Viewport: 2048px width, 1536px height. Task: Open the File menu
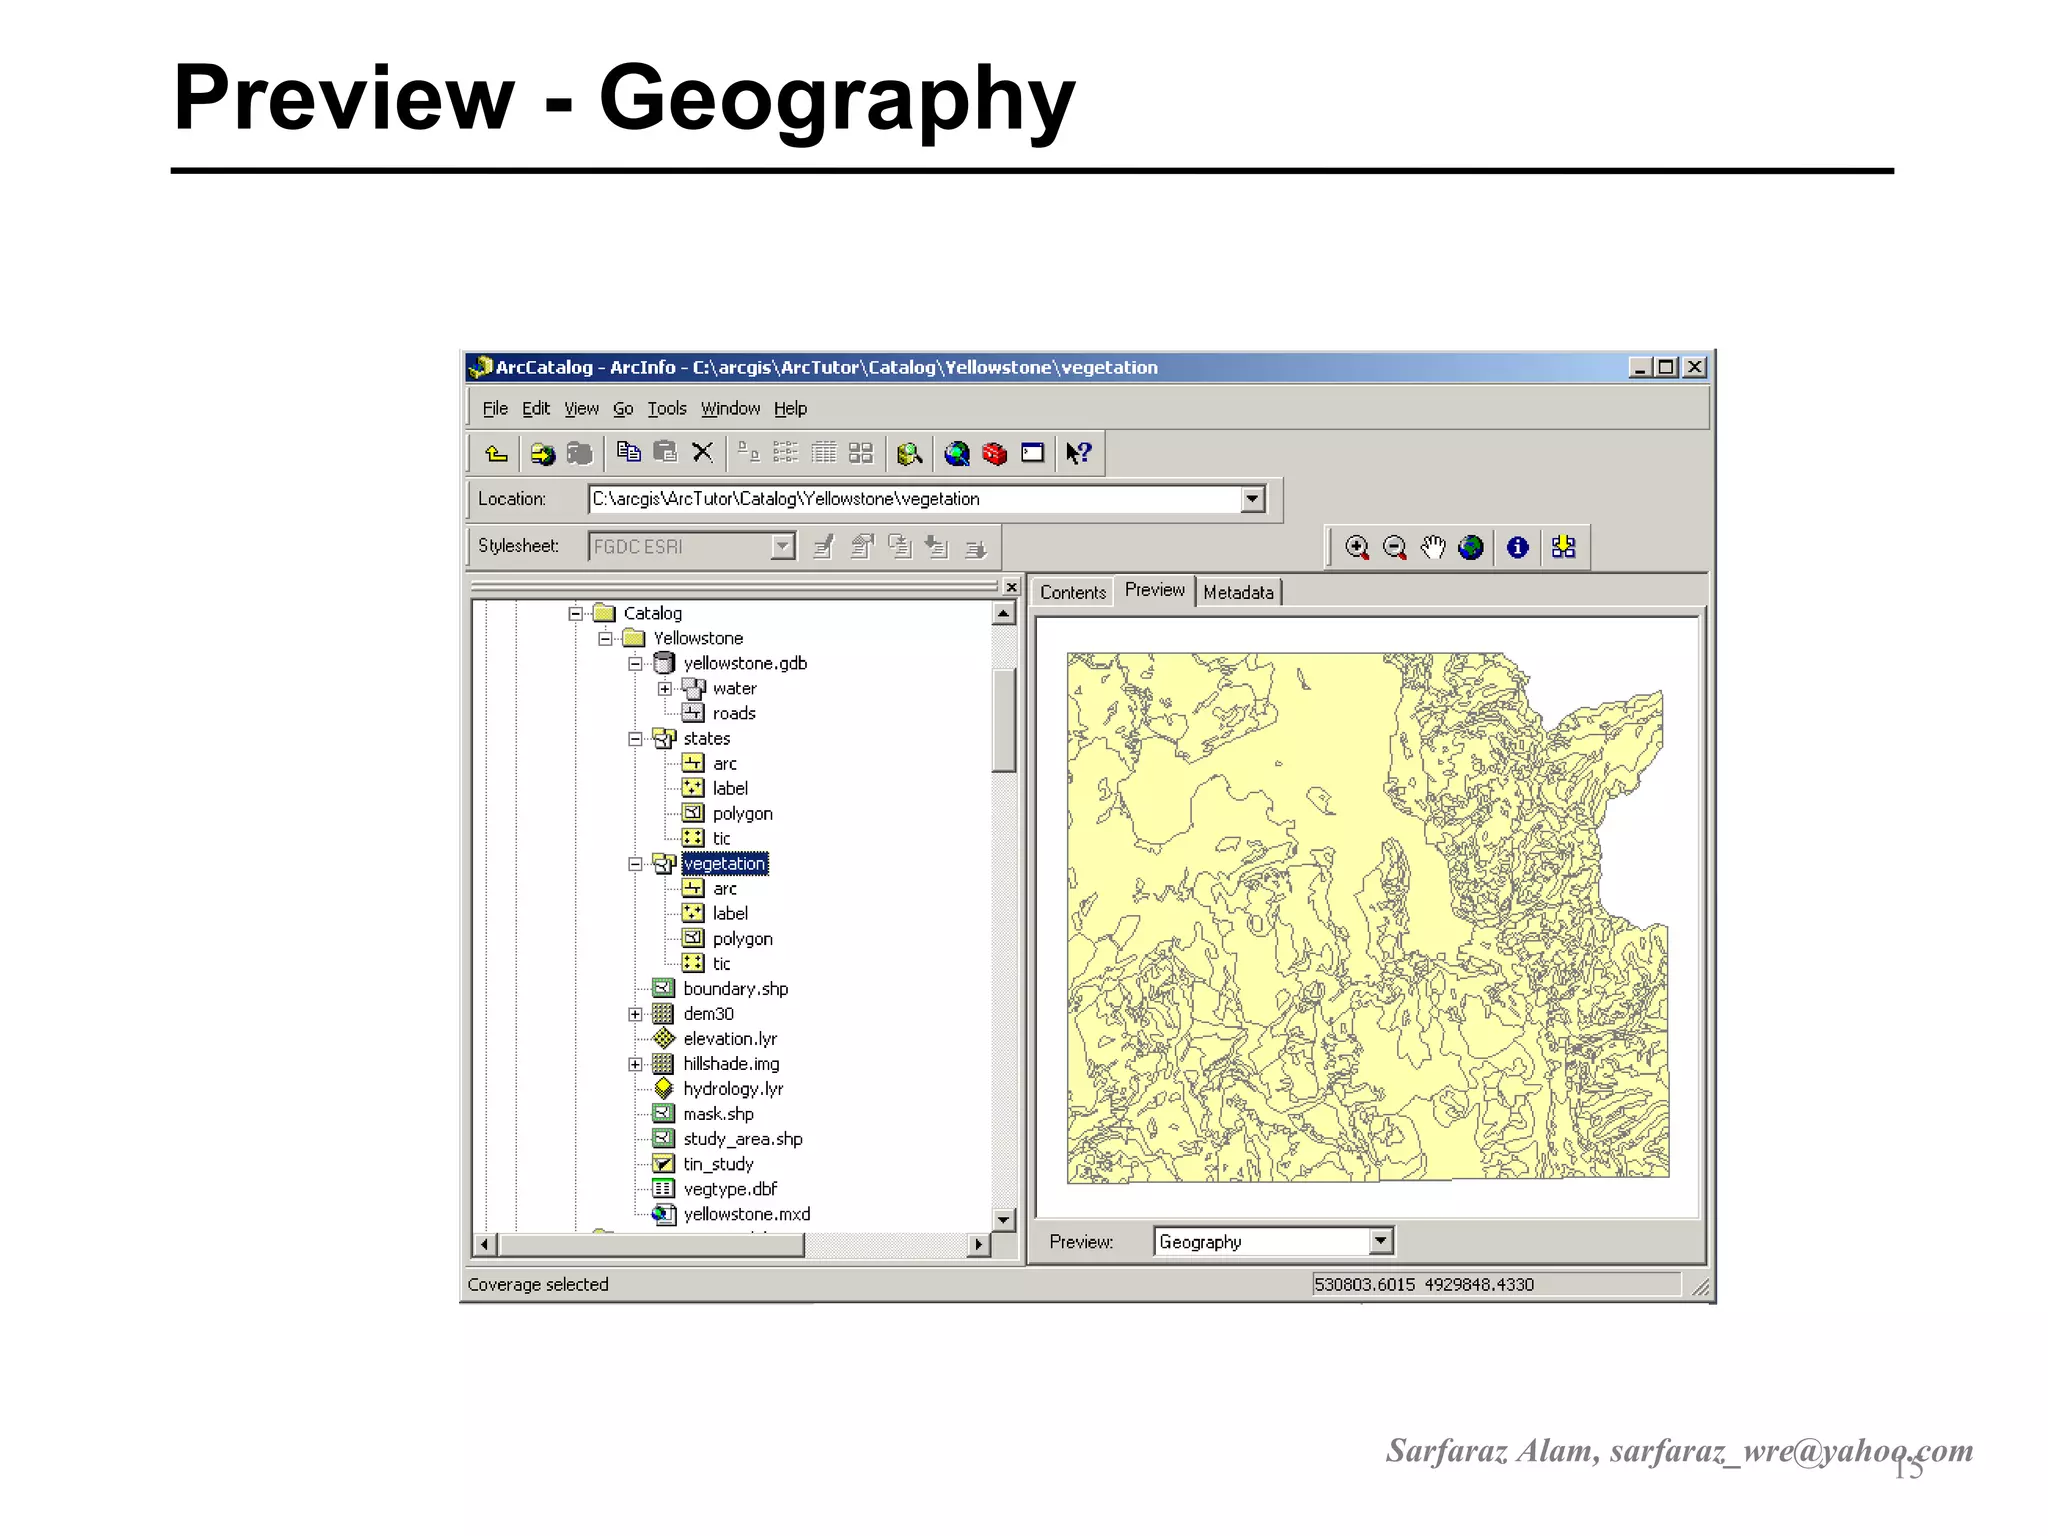pyautogui.click(x=495, y=408)
